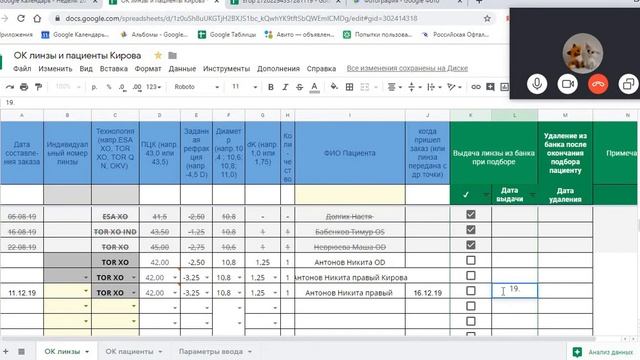This screenshot has height=360, width=640.
Task: Uncheck checkbox in Долгих Настя row
Action: [x=471, y=214]
